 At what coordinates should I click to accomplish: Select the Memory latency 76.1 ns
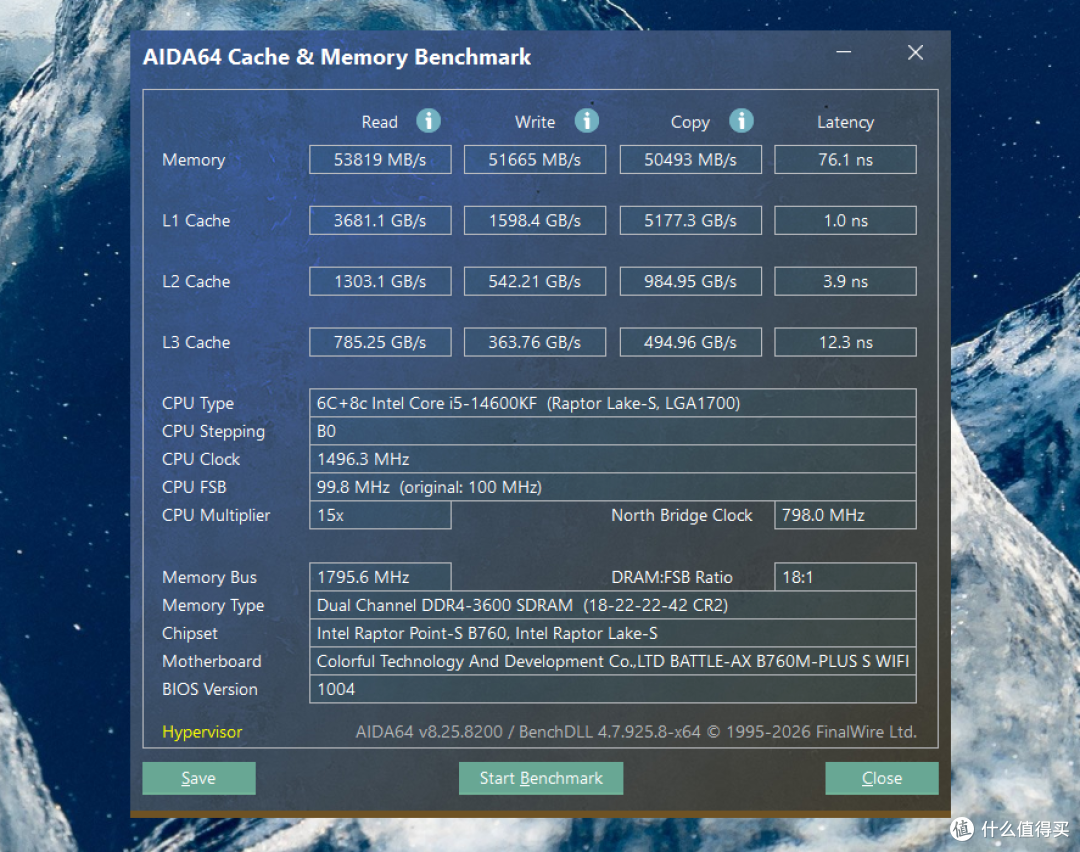tap(845, 160)
